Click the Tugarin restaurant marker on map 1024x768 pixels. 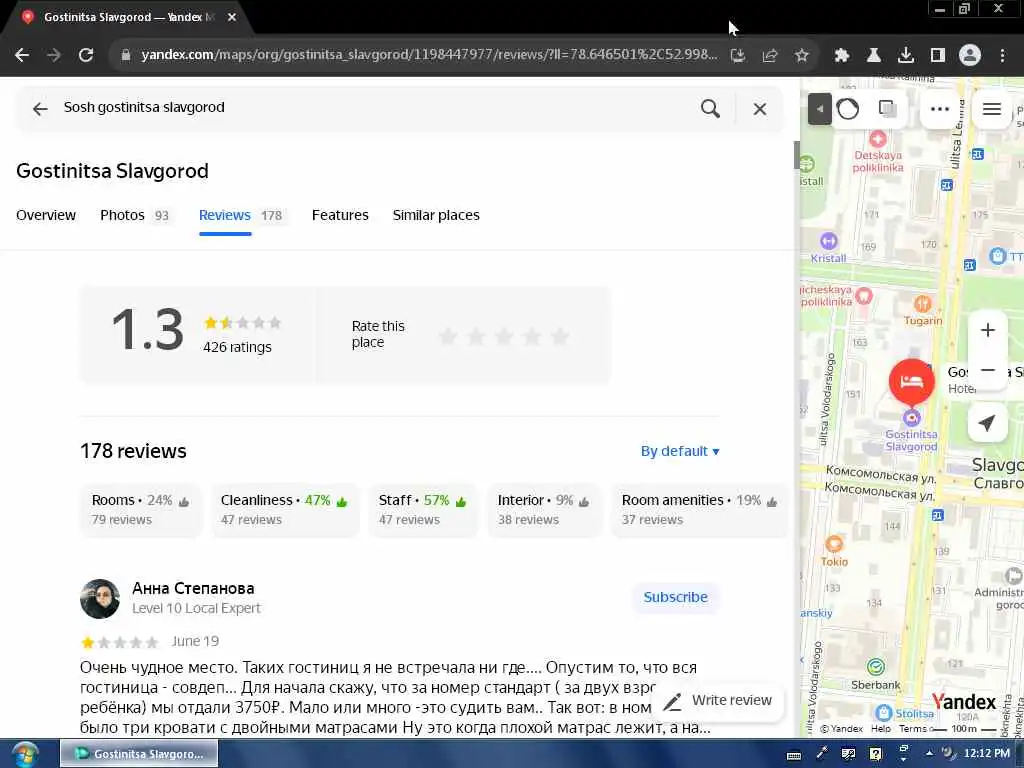[922, 303]
